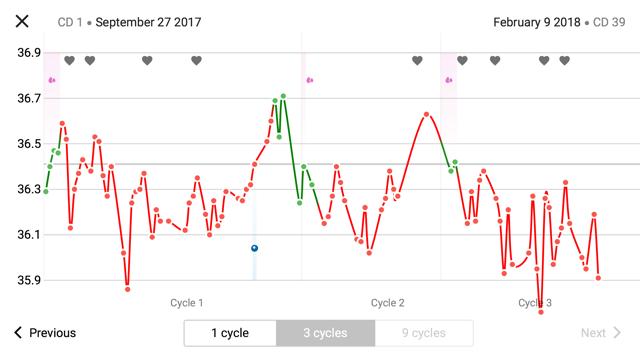Click the last heart icon in Cycle 3
The image size is (640, 360).
[564, 60]
